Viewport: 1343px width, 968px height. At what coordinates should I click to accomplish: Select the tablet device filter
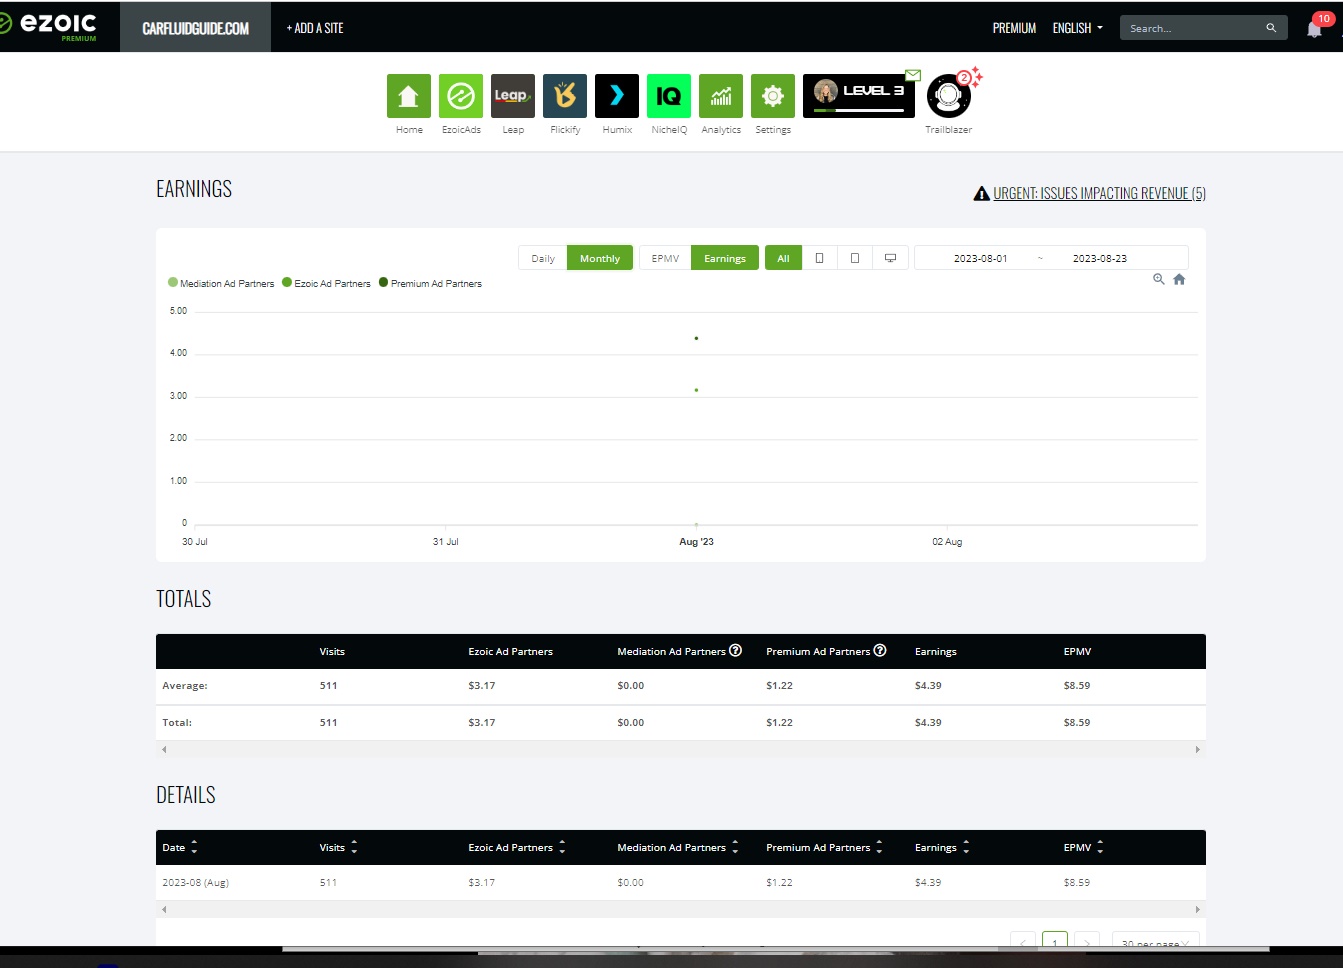854,258
